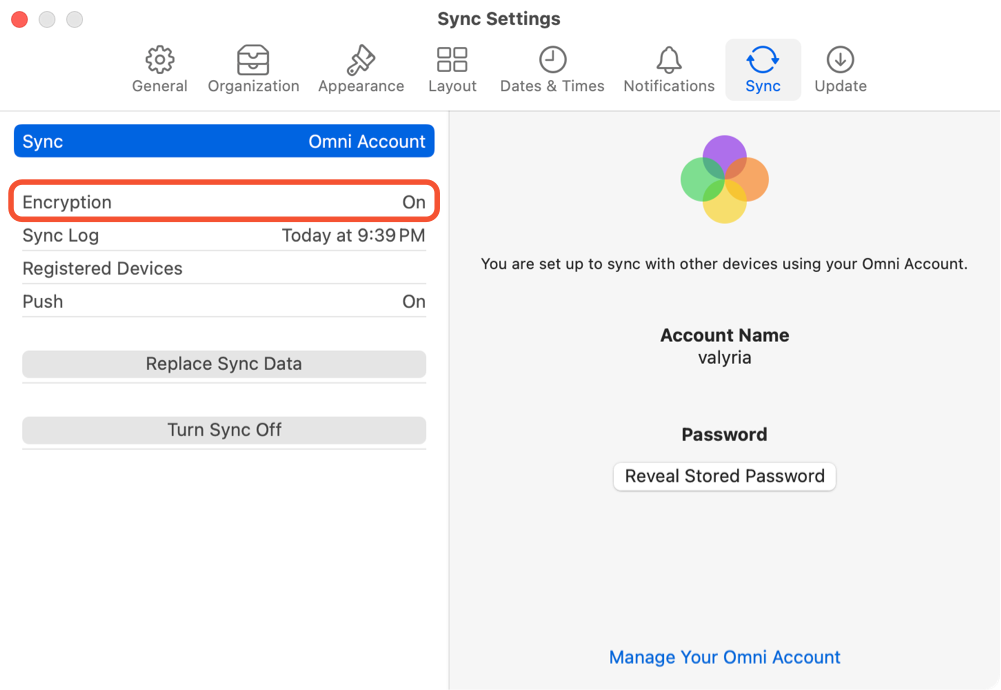
Task: Close the Sync Settings window
Action: click(x=20, y=20)
